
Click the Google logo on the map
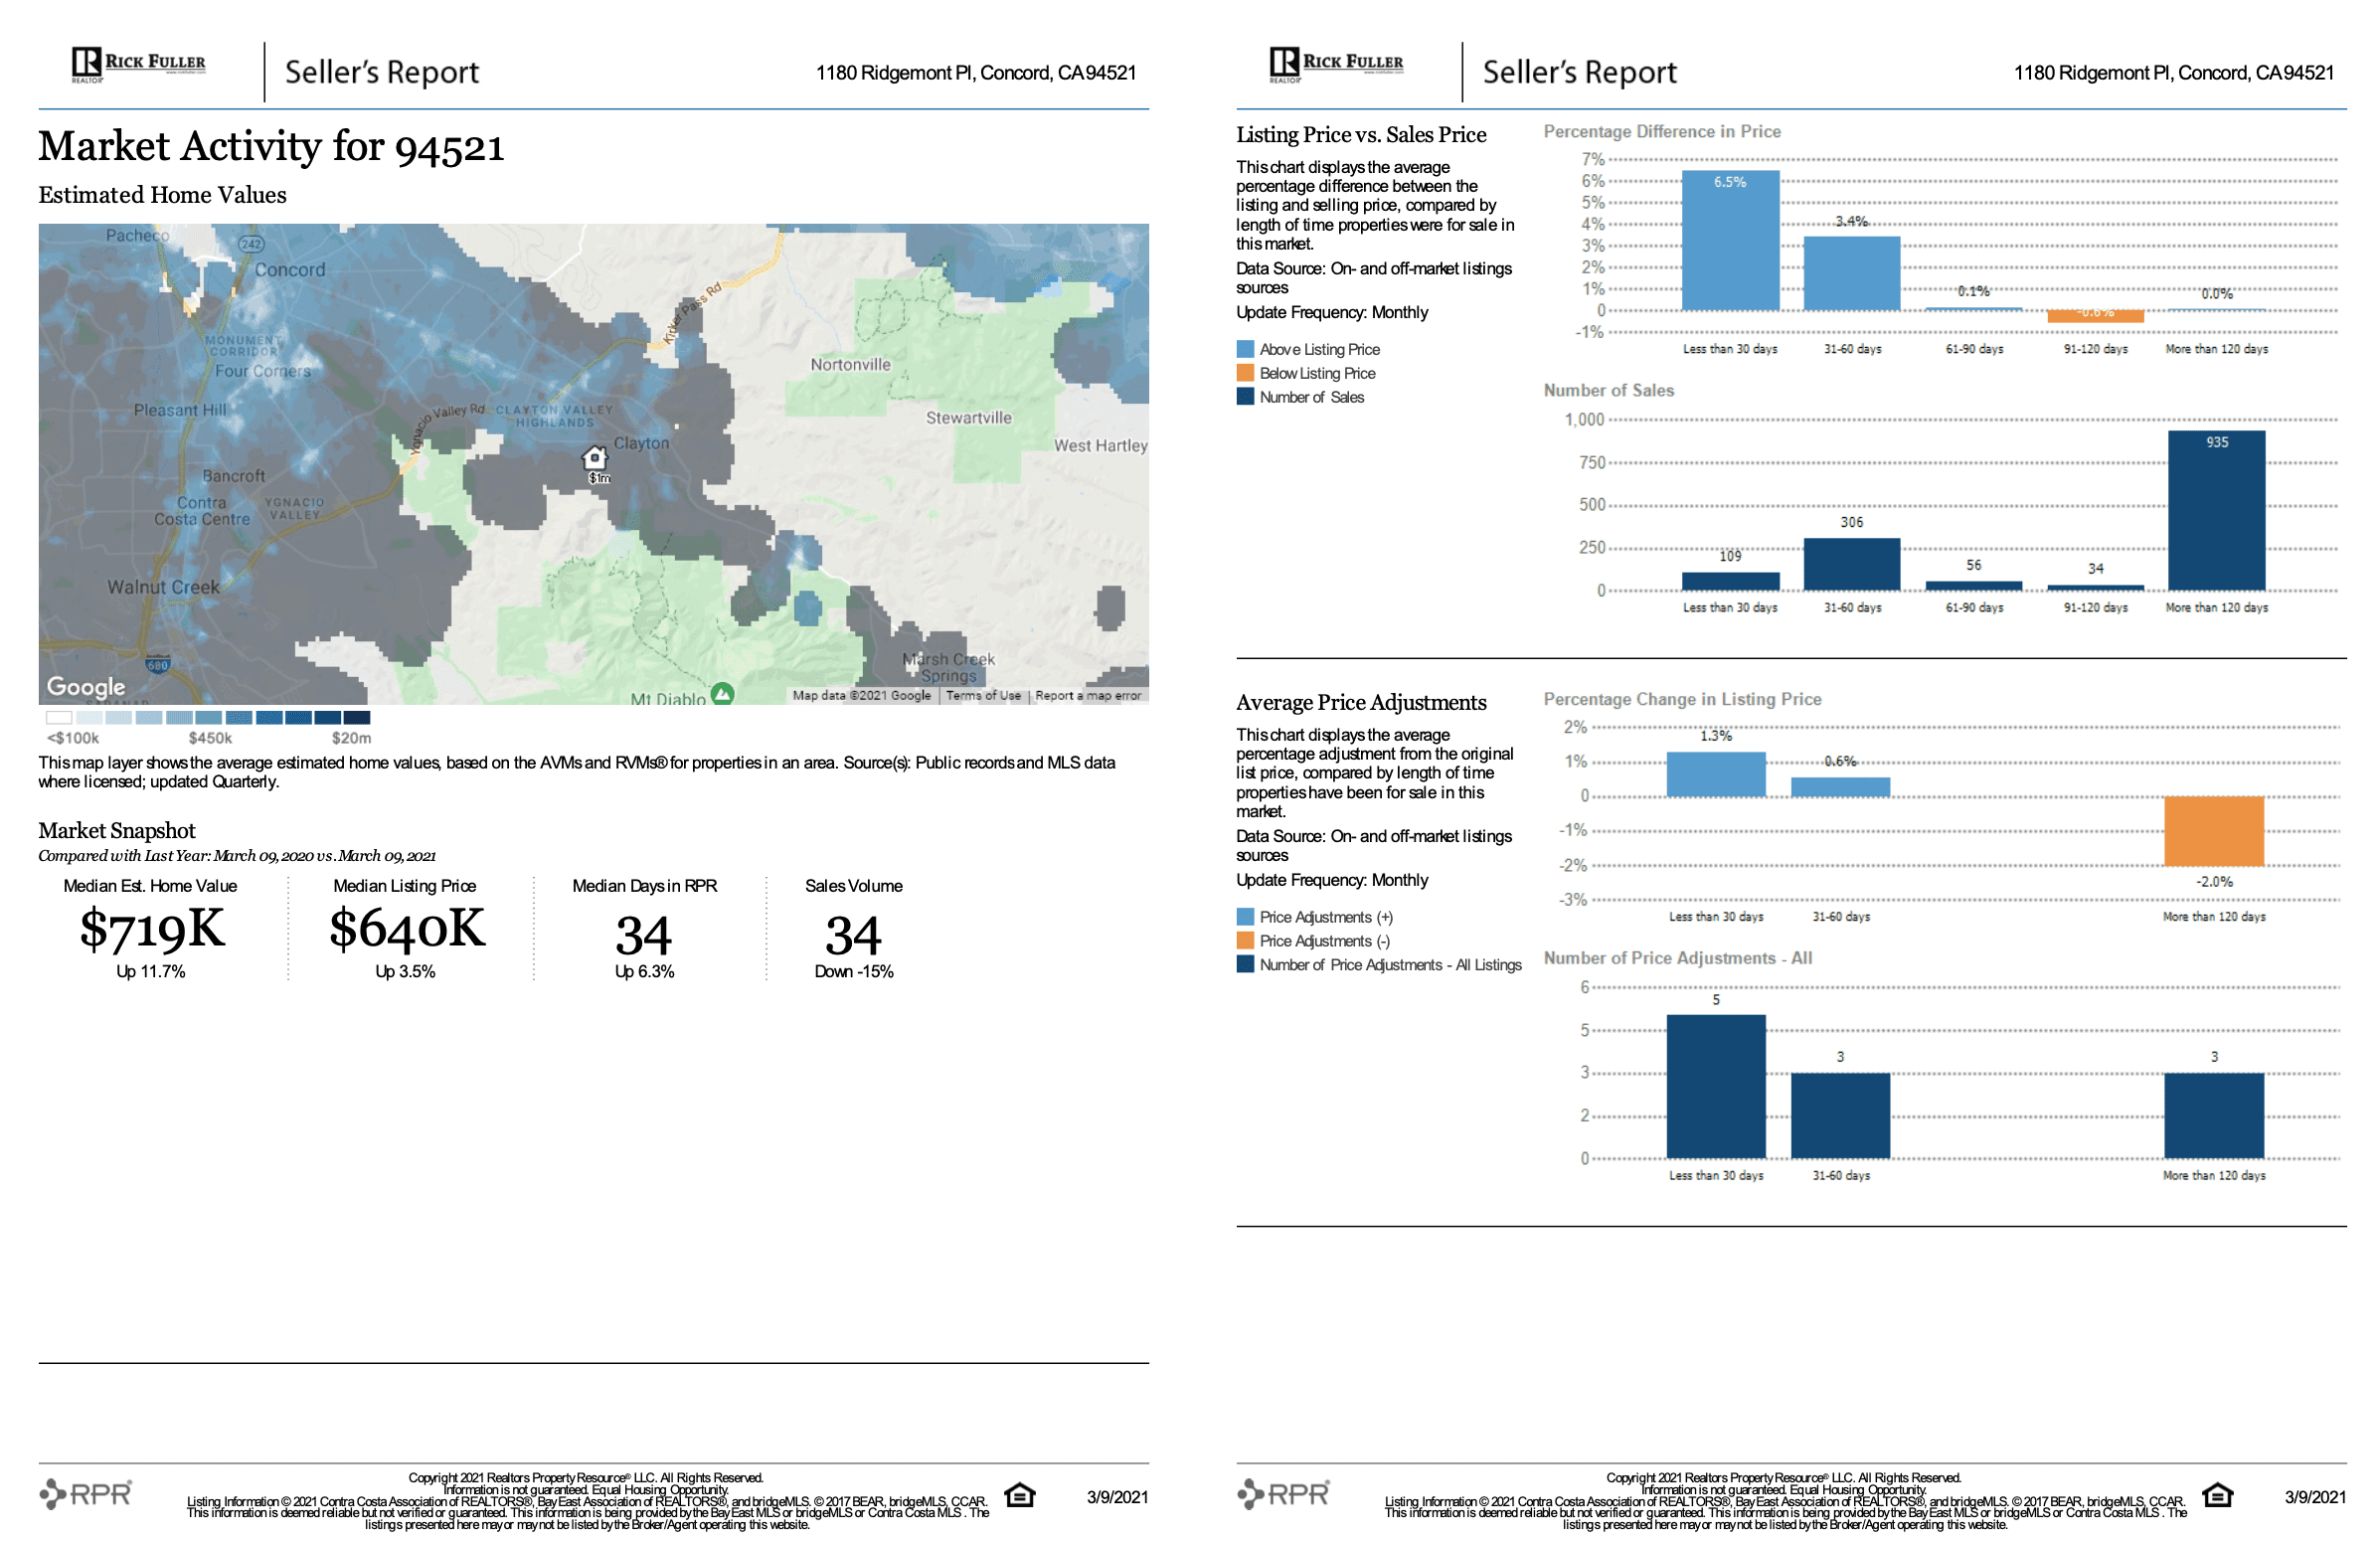(x=86, y=686)
